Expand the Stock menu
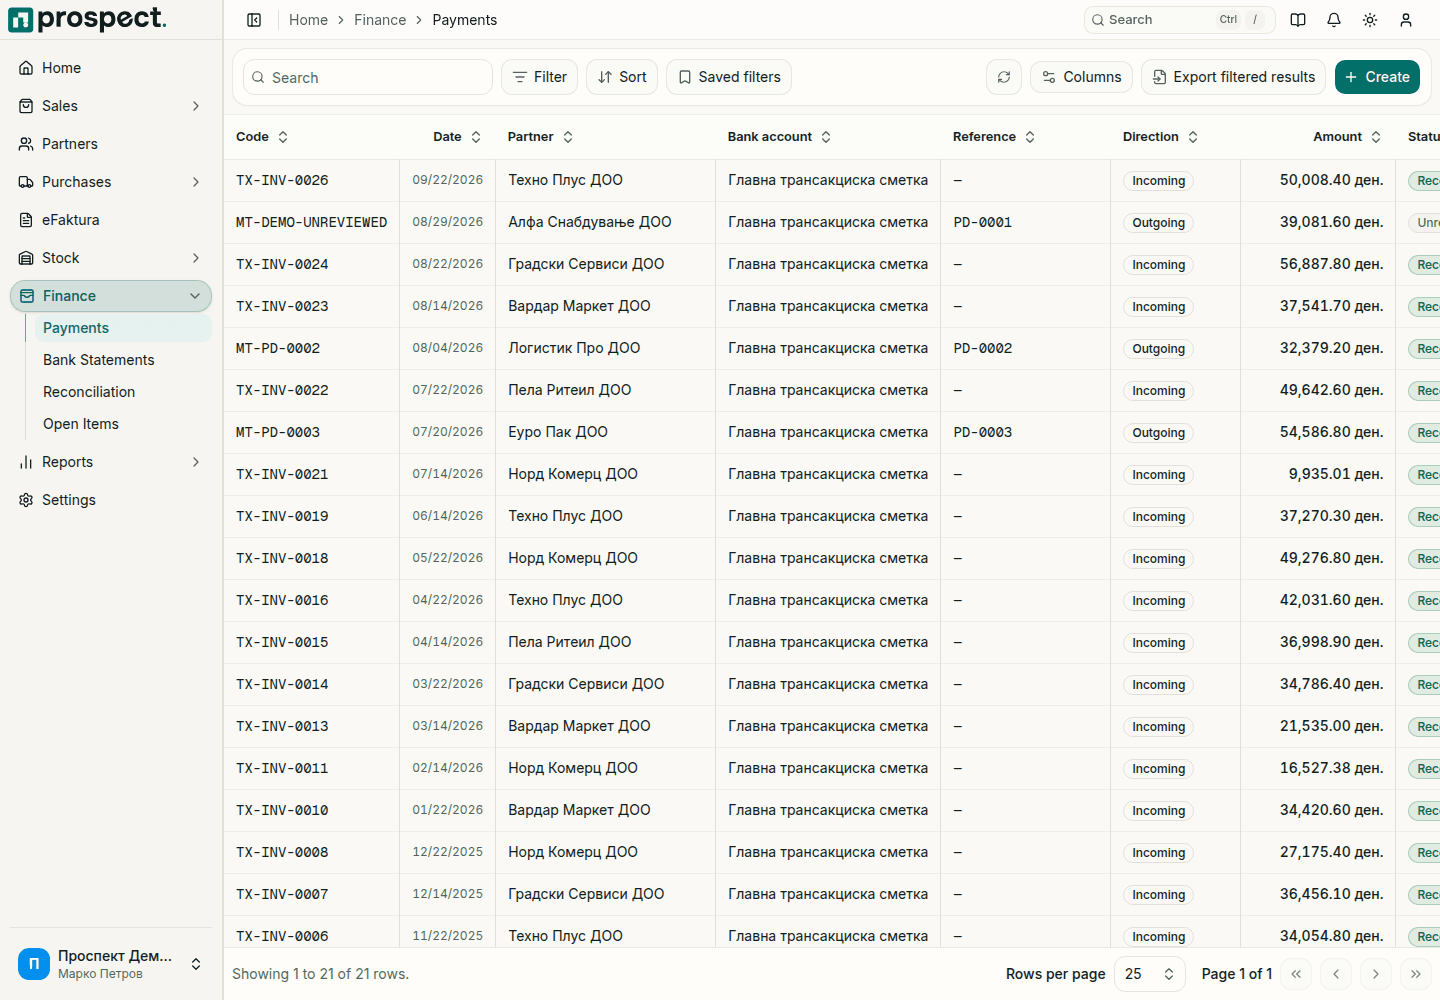 coord(111,258)
